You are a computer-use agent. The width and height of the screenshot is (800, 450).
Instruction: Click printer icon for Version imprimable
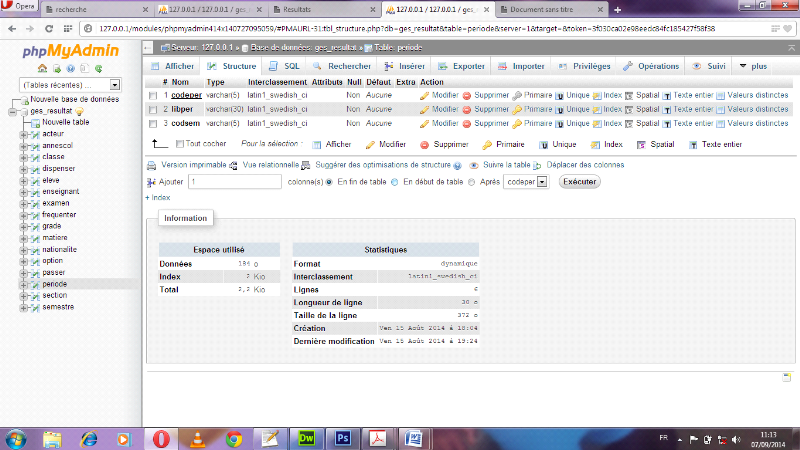152,165
